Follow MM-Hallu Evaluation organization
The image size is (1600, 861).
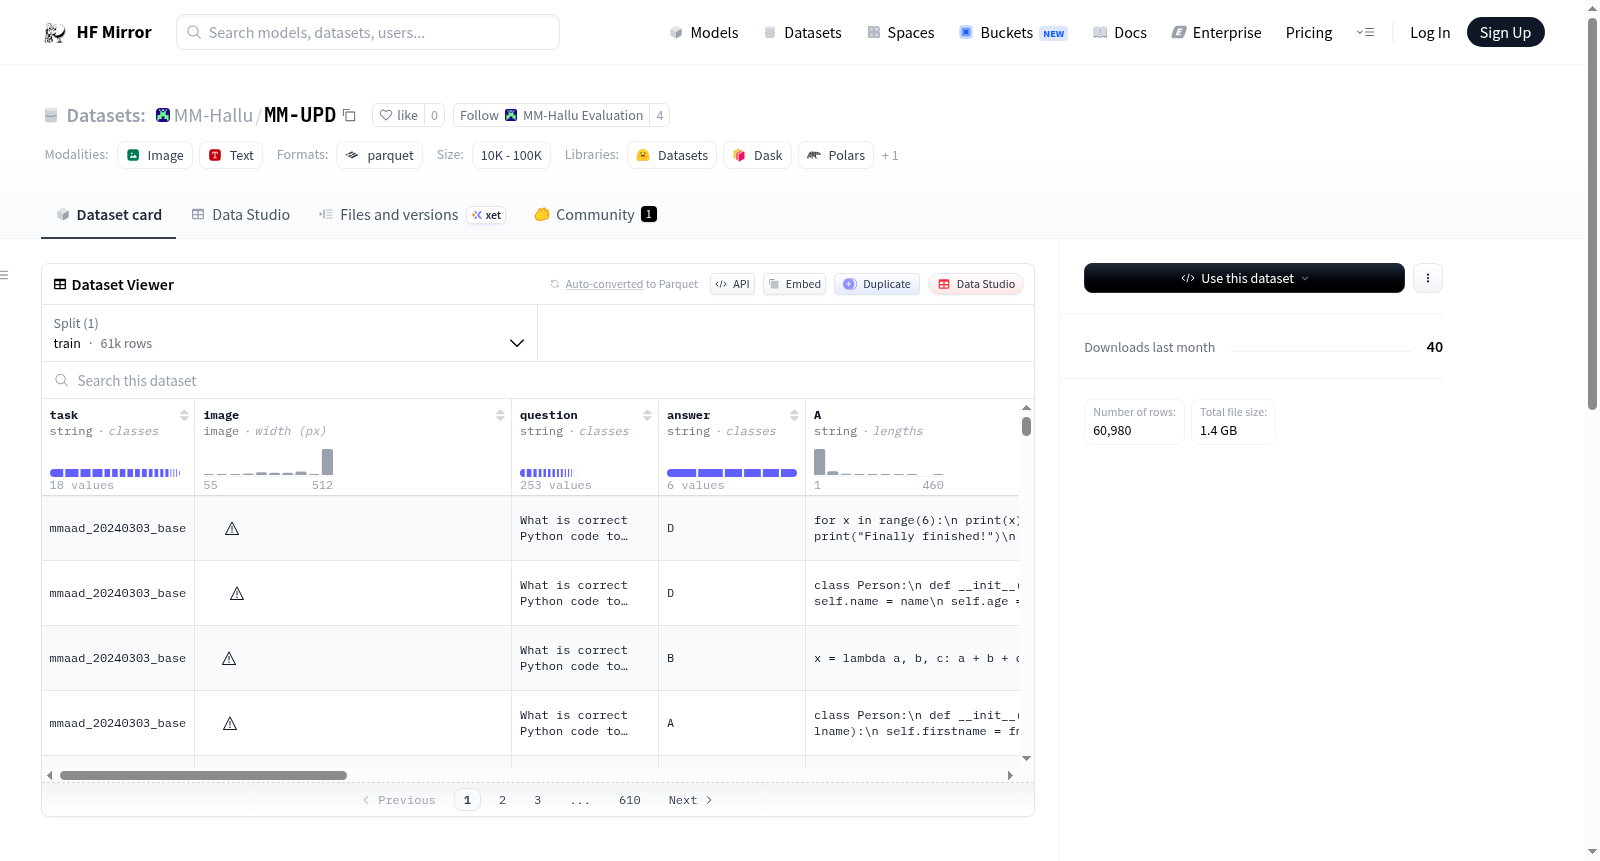(x=551, y=115)
